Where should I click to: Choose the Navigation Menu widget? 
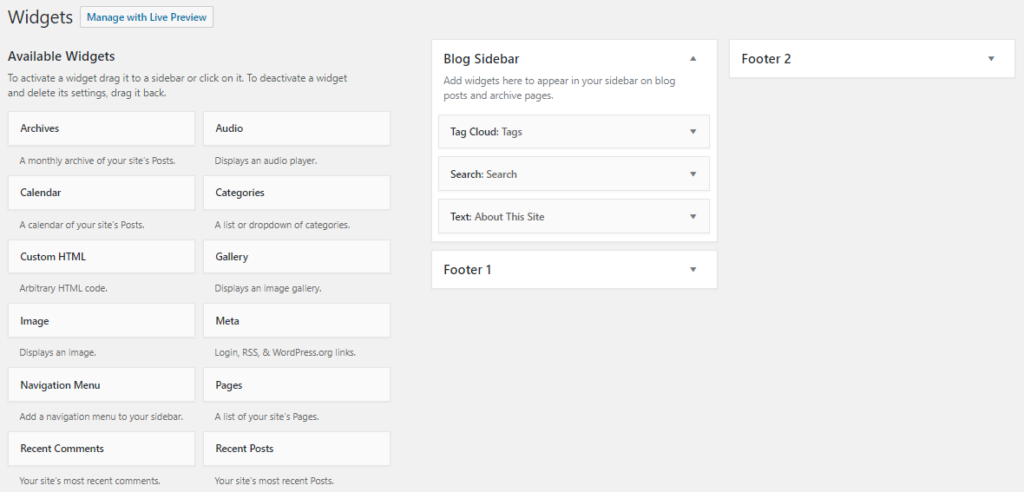[101, 385]
